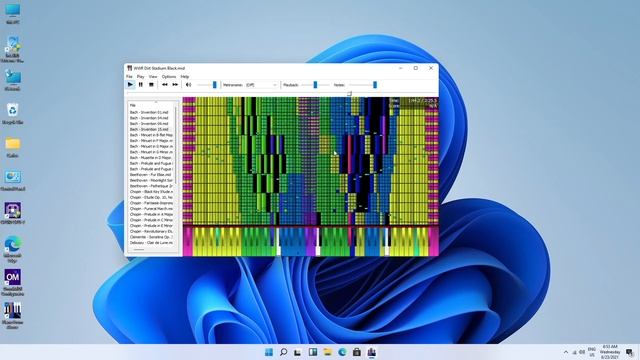Click the Notes speed slider handle

click(x=375, y=84)
